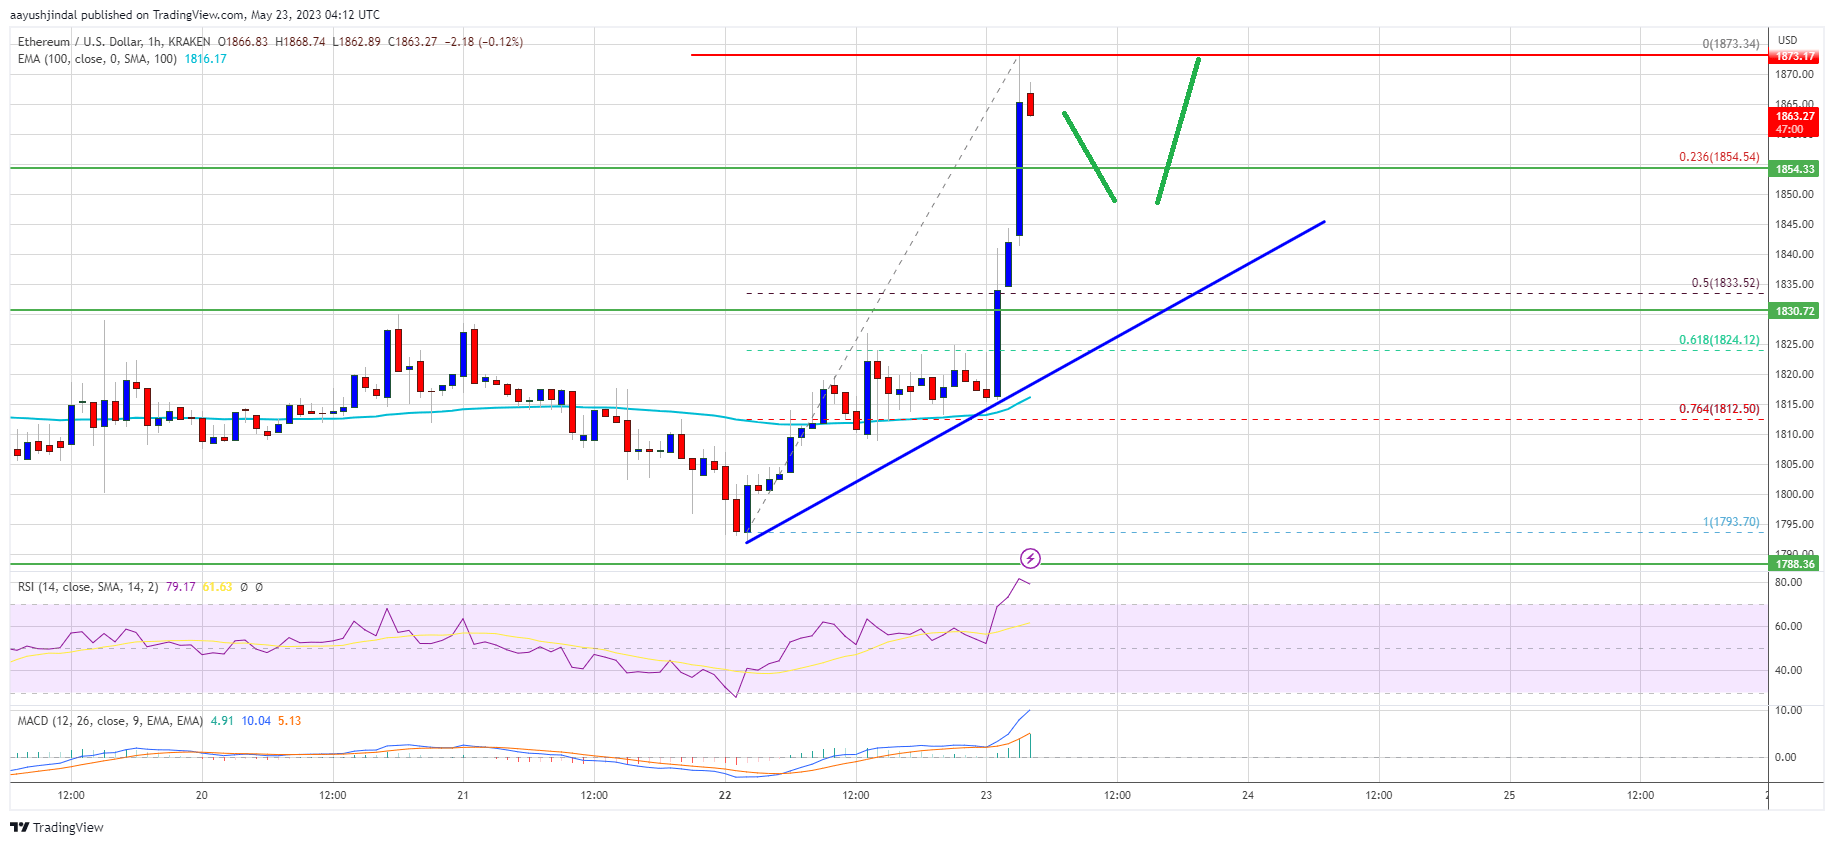Select the MACD (12, 26, close, 9, EMA, EMA) legend
The height and width of the screenshot is (845, 1834).
point(110,721)
